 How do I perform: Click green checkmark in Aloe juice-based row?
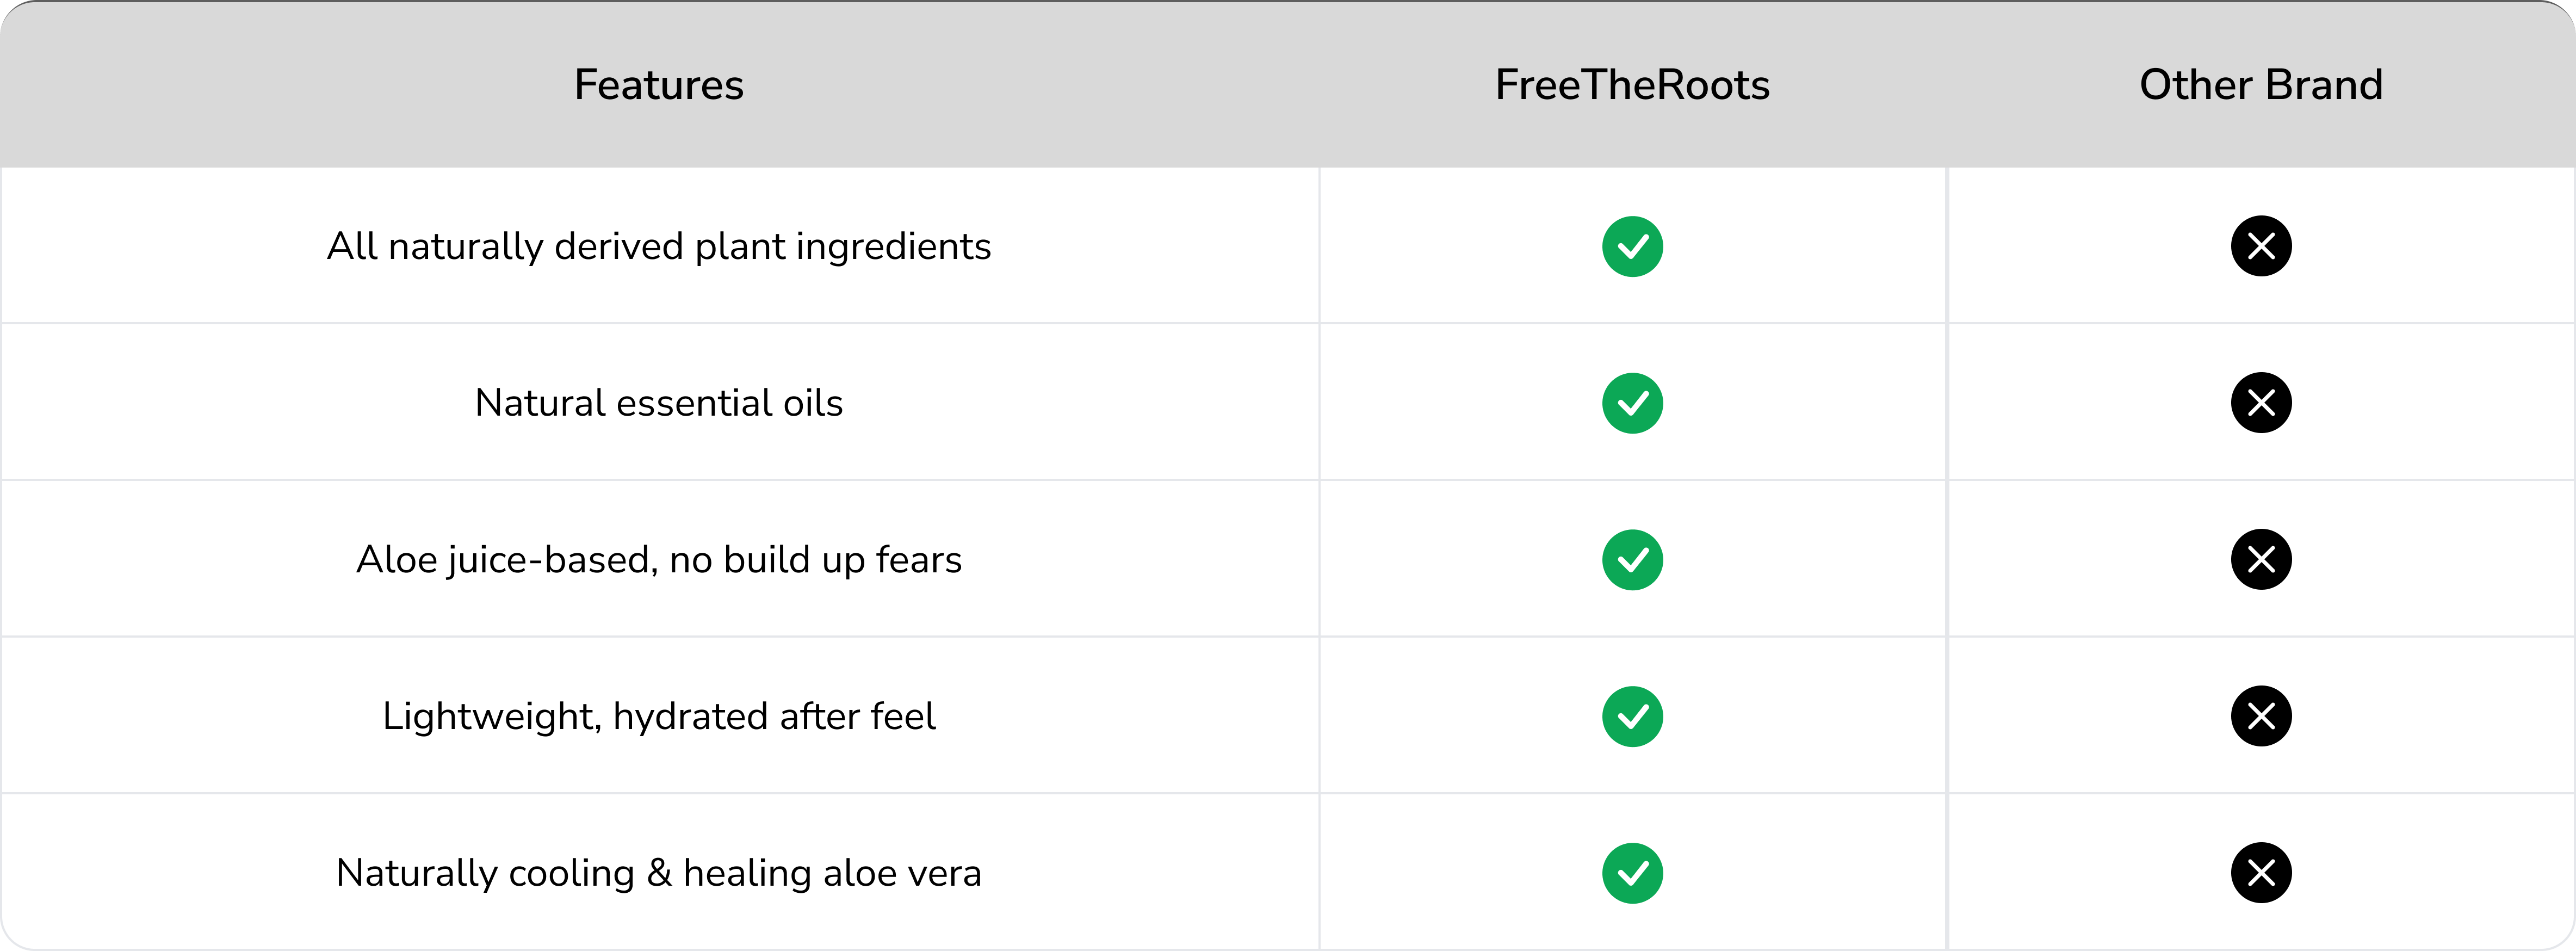(x=1632, y=560)
